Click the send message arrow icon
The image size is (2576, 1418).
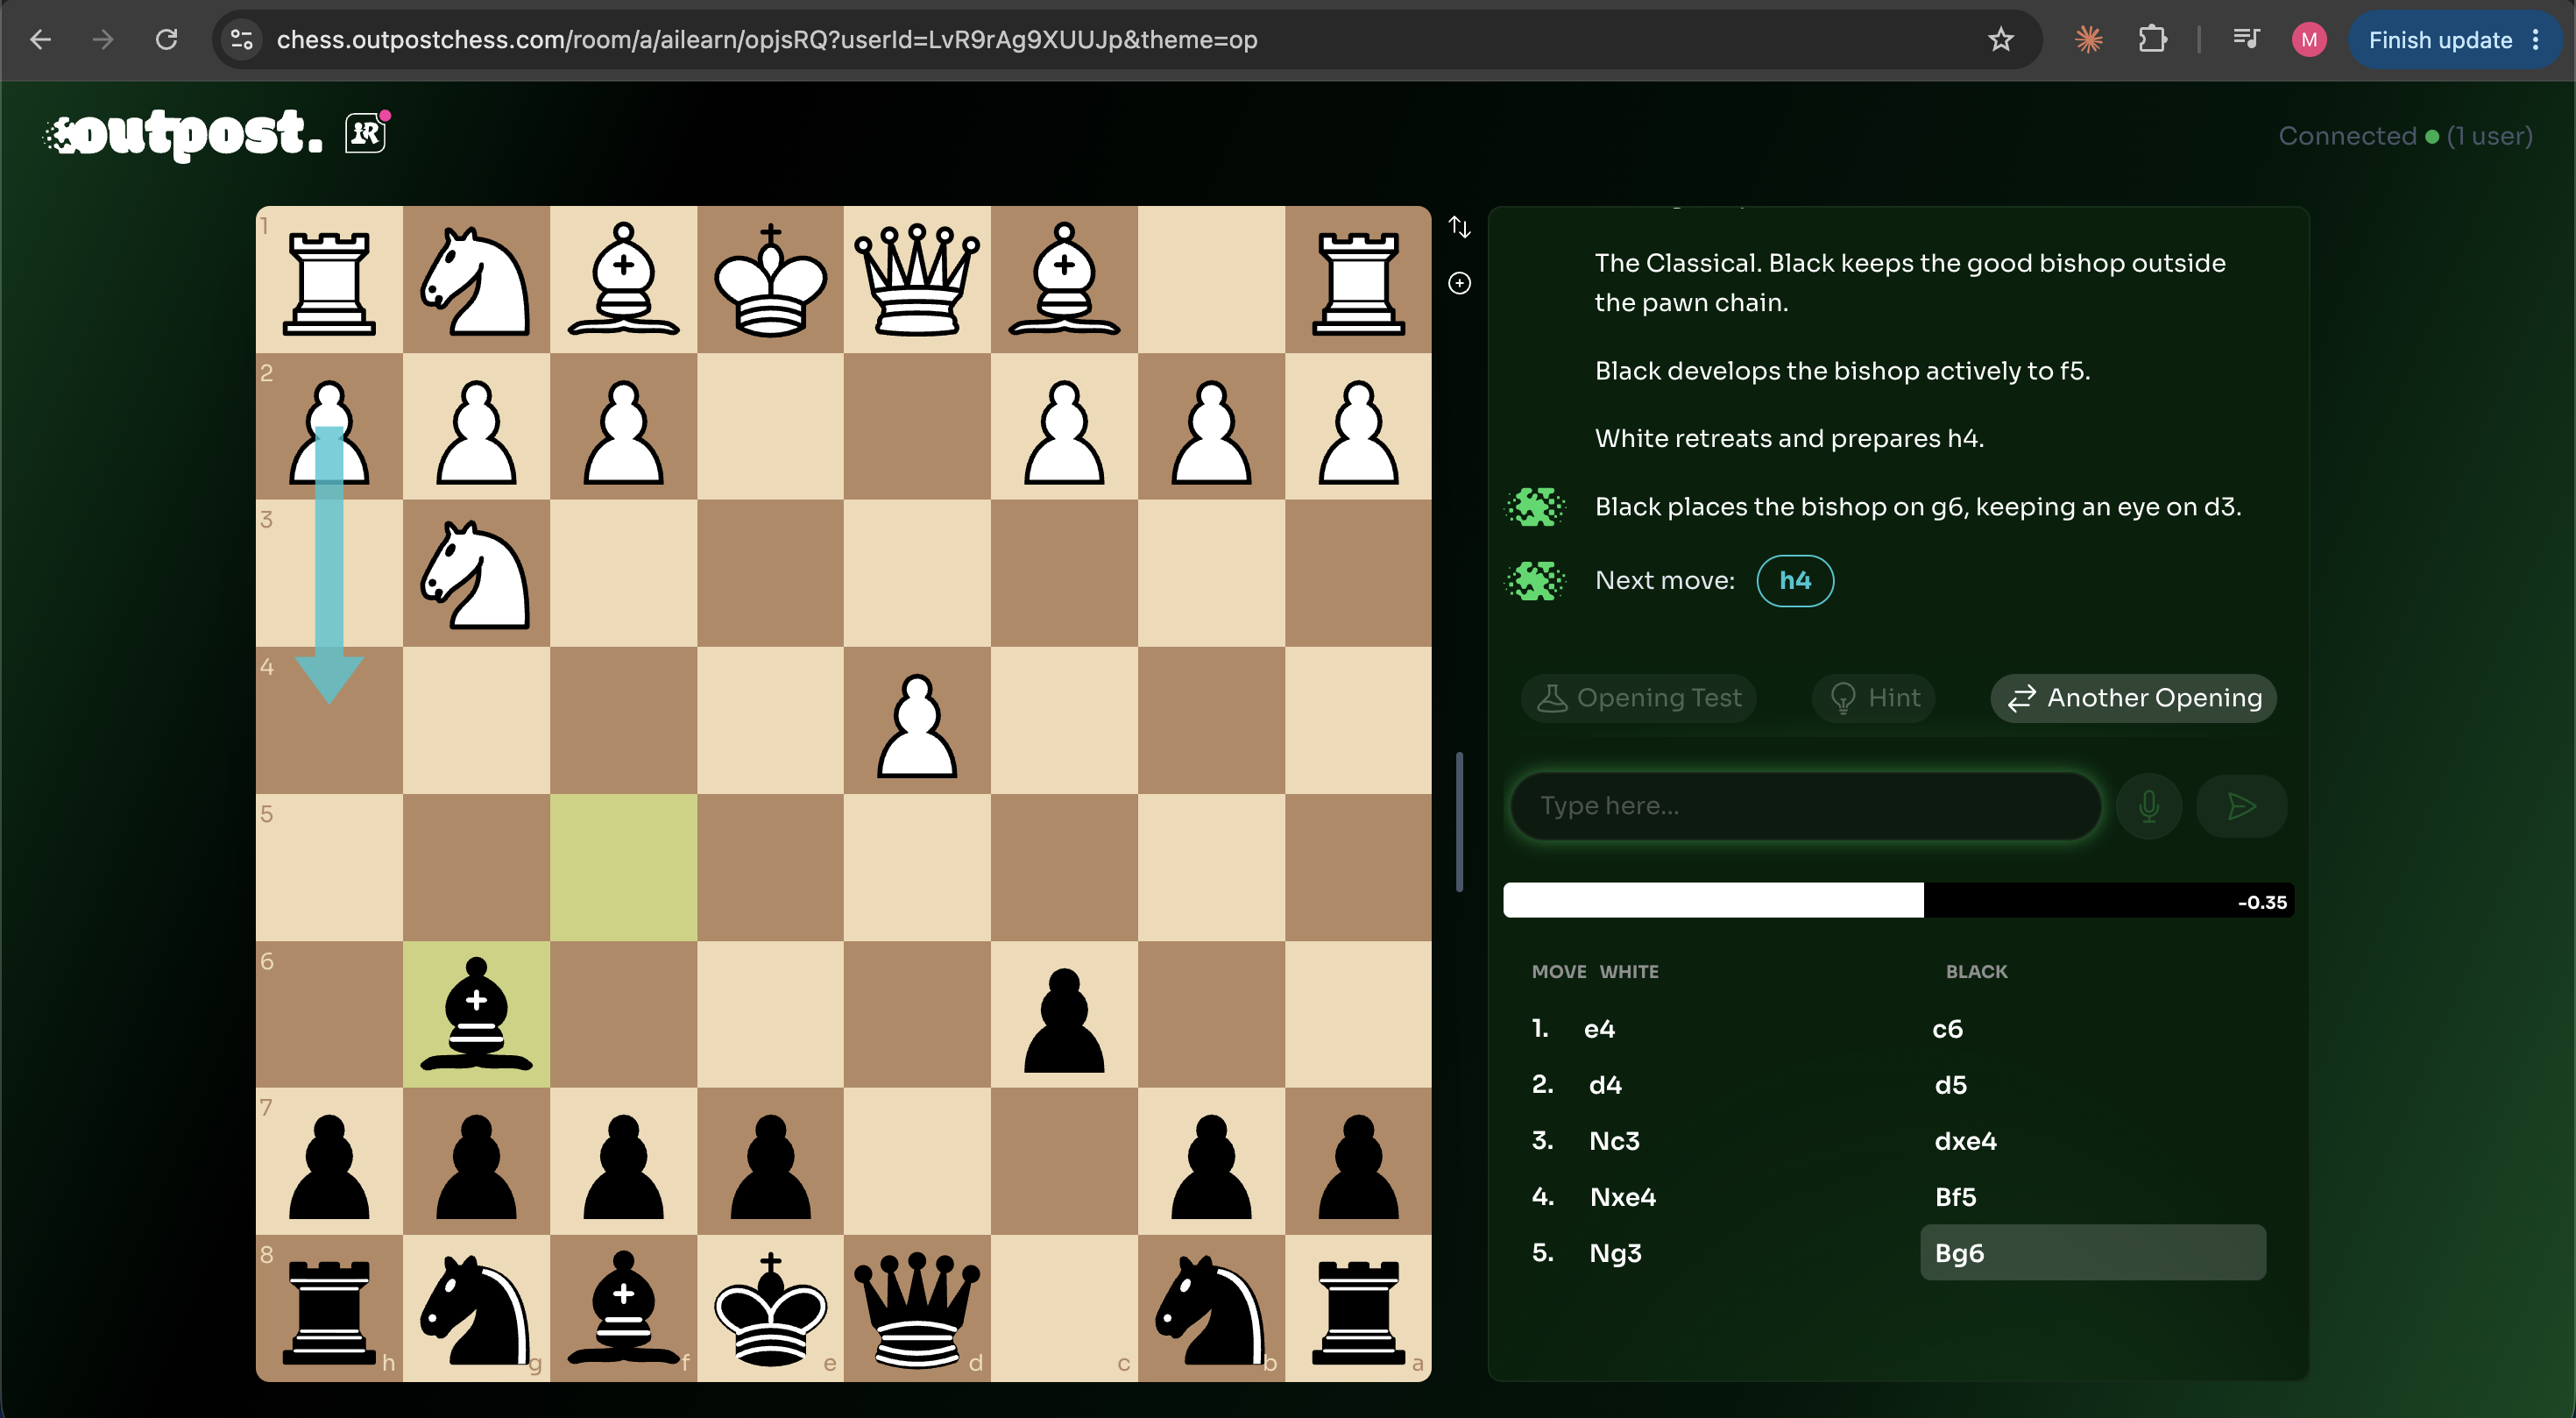(x=2241, y=806)
